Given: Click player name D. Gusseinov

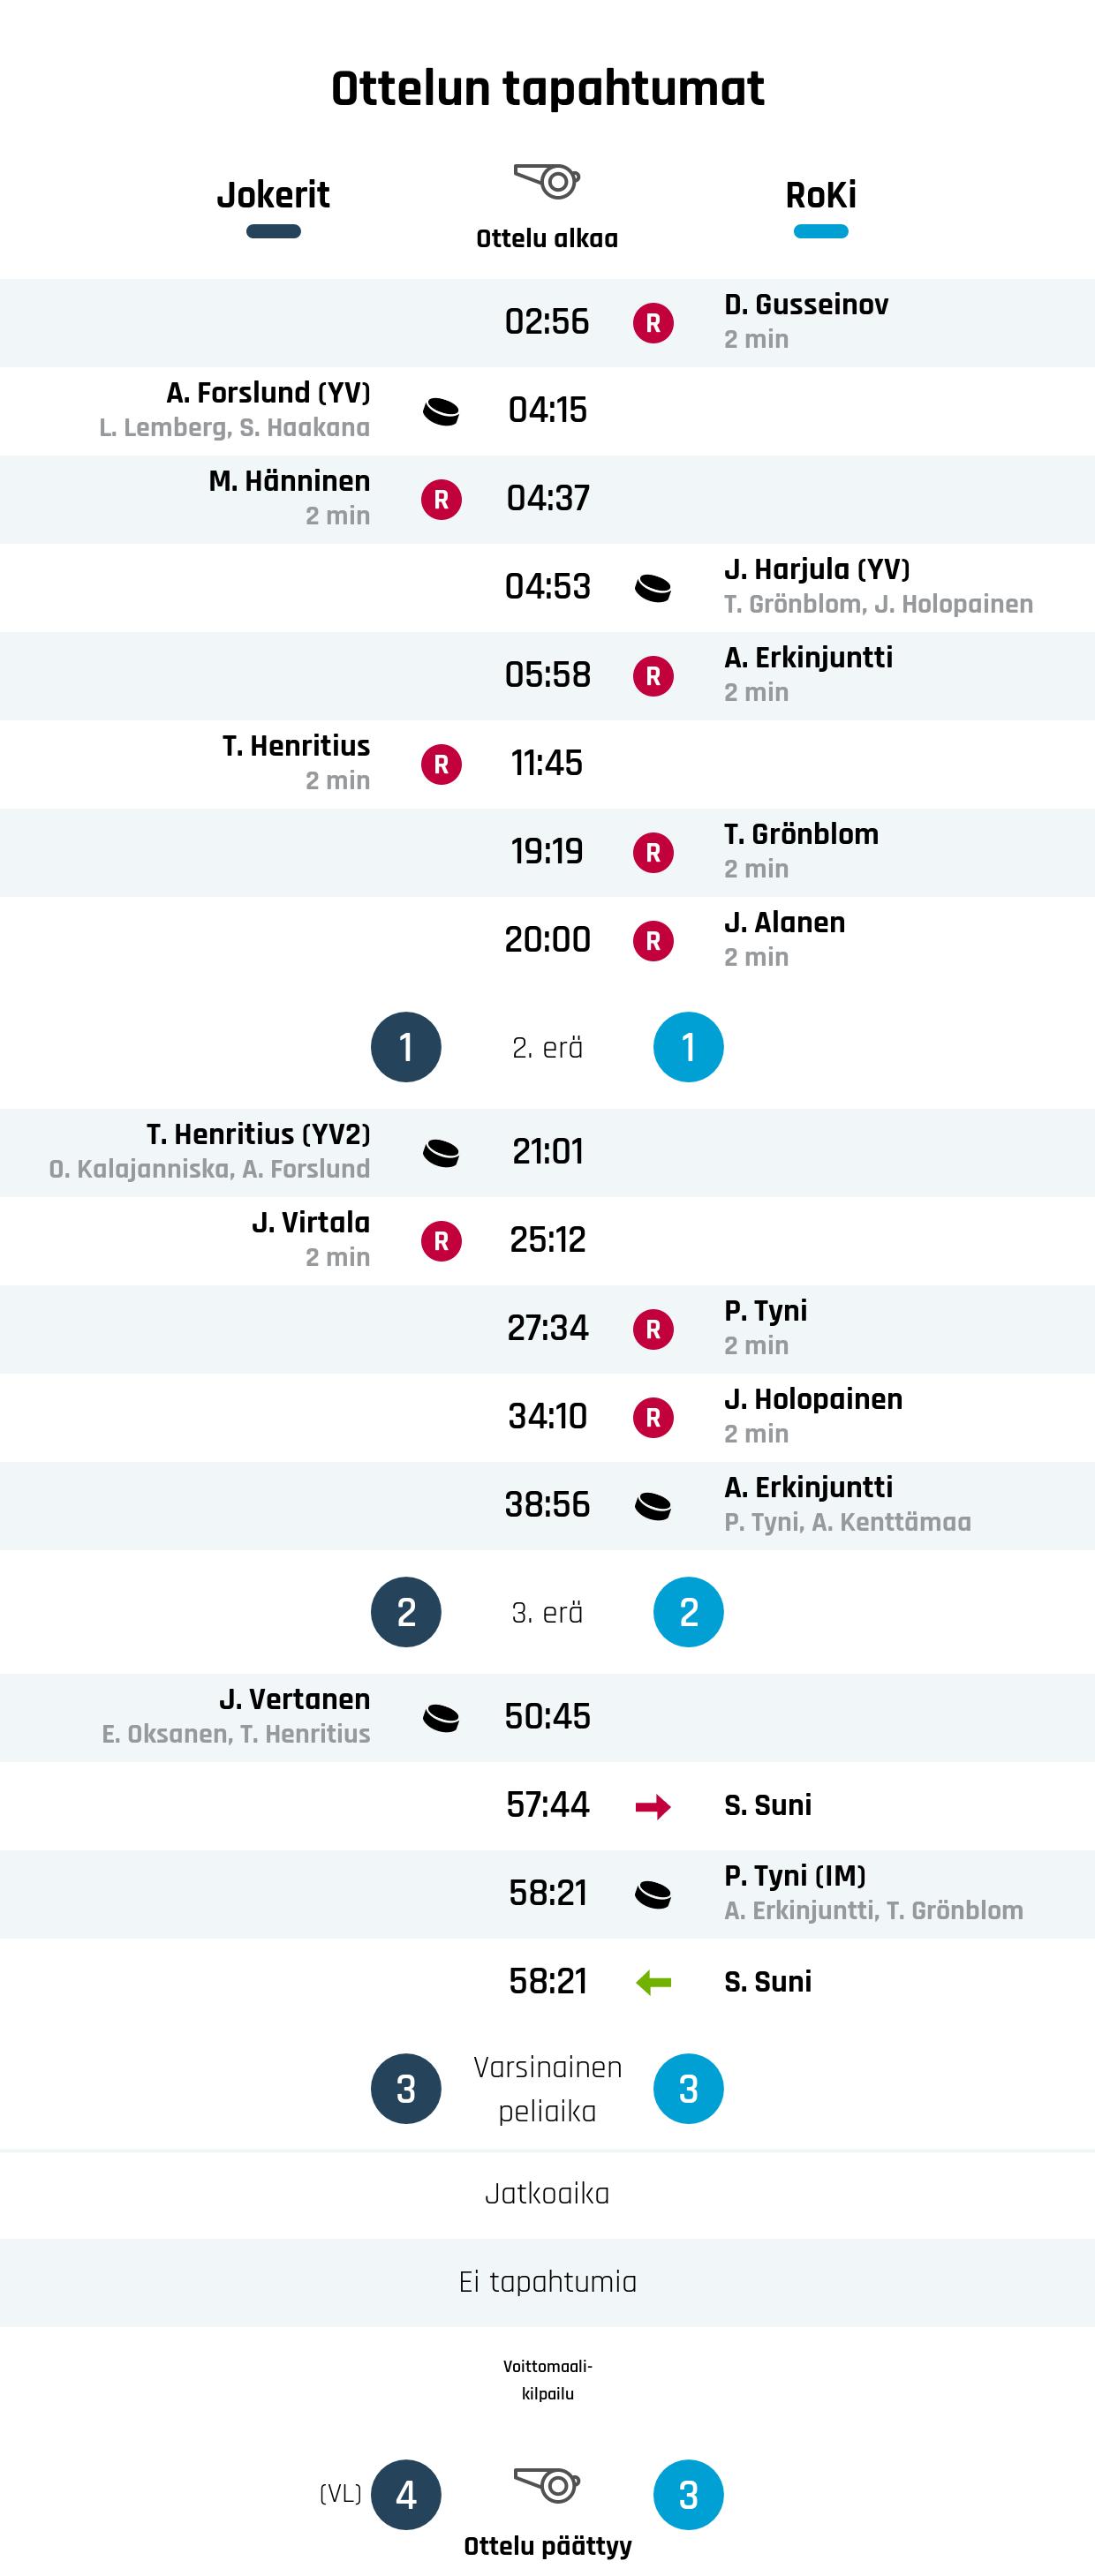Looking at the screenshot, I should tap(806, 305).
